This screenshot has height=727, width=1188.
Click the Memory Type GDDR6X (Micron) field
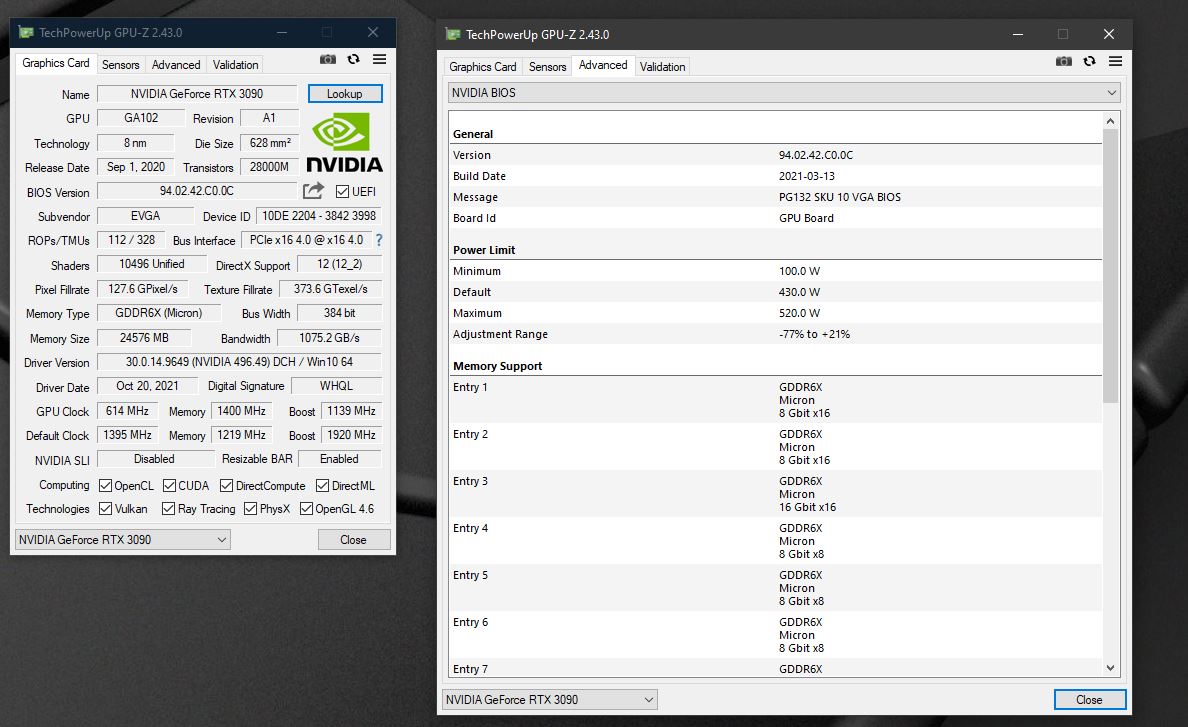(x=159, y=313)
